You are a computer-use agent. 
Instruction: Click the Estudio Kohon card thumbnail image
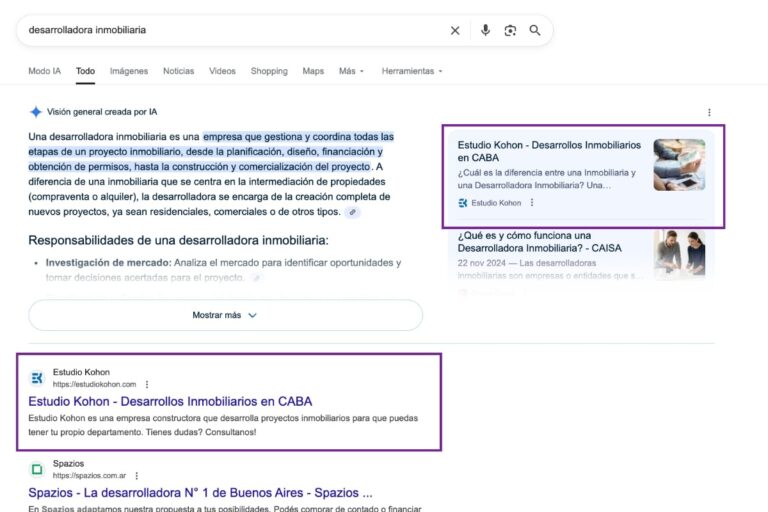tap(679, 165)
